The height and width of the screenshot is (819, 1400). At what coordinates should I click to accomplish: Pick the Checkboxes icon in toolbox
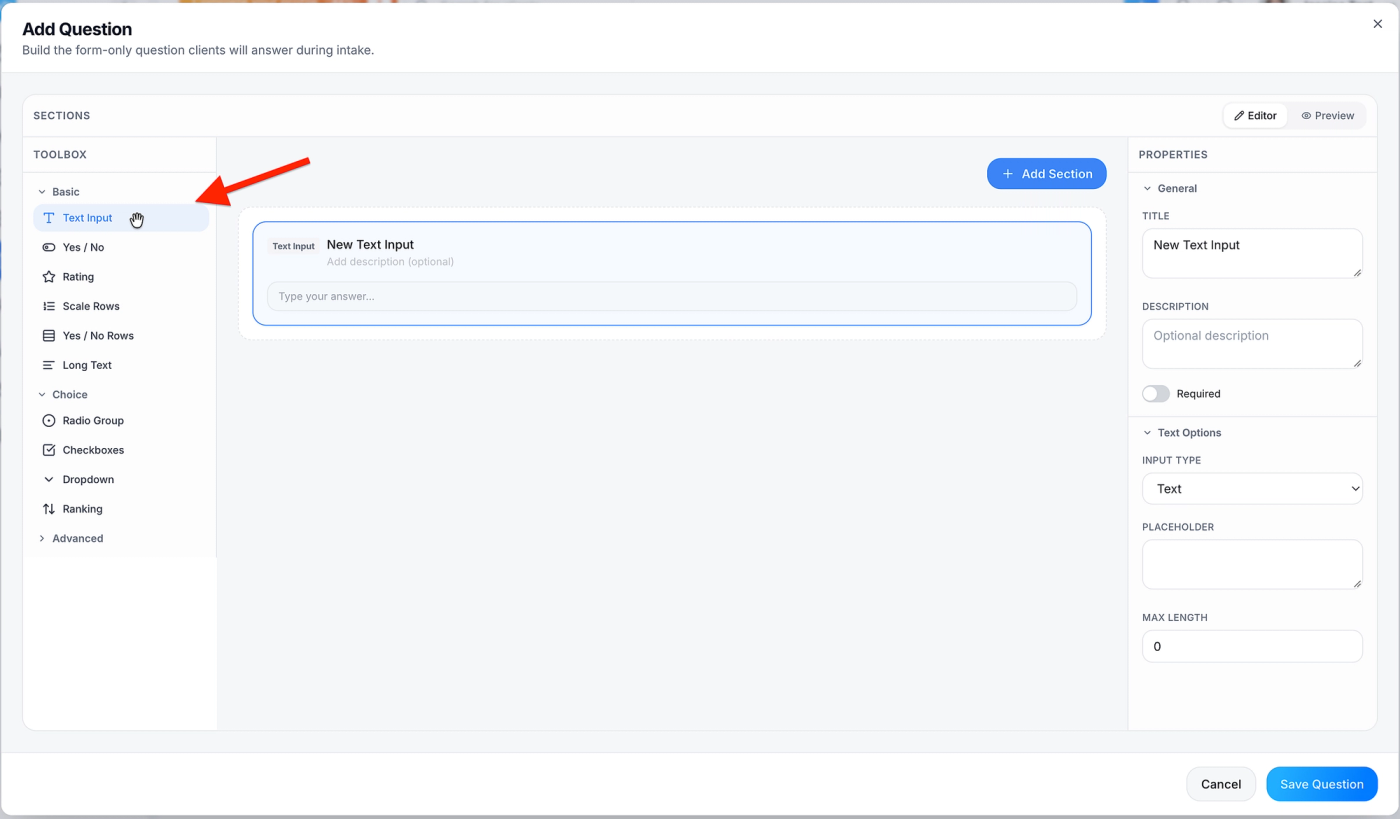coord(49,450)
